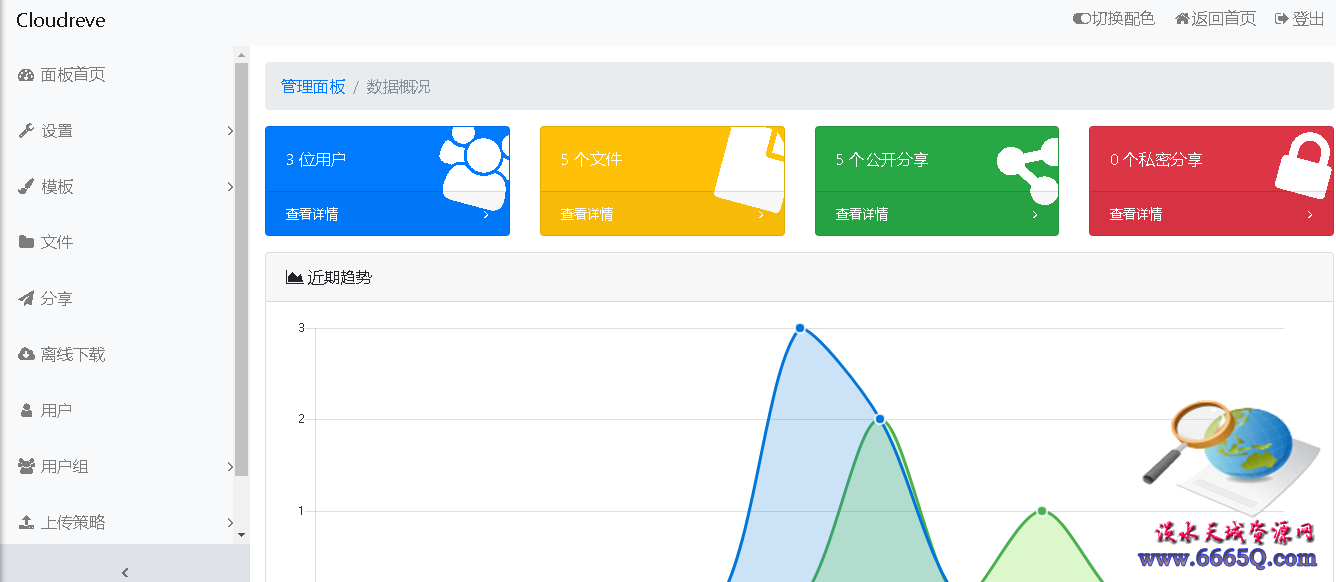This screenshot has width=1336, height=582.
Task: Click the green chart point at value 1
Action: (x=1042, y=511)
